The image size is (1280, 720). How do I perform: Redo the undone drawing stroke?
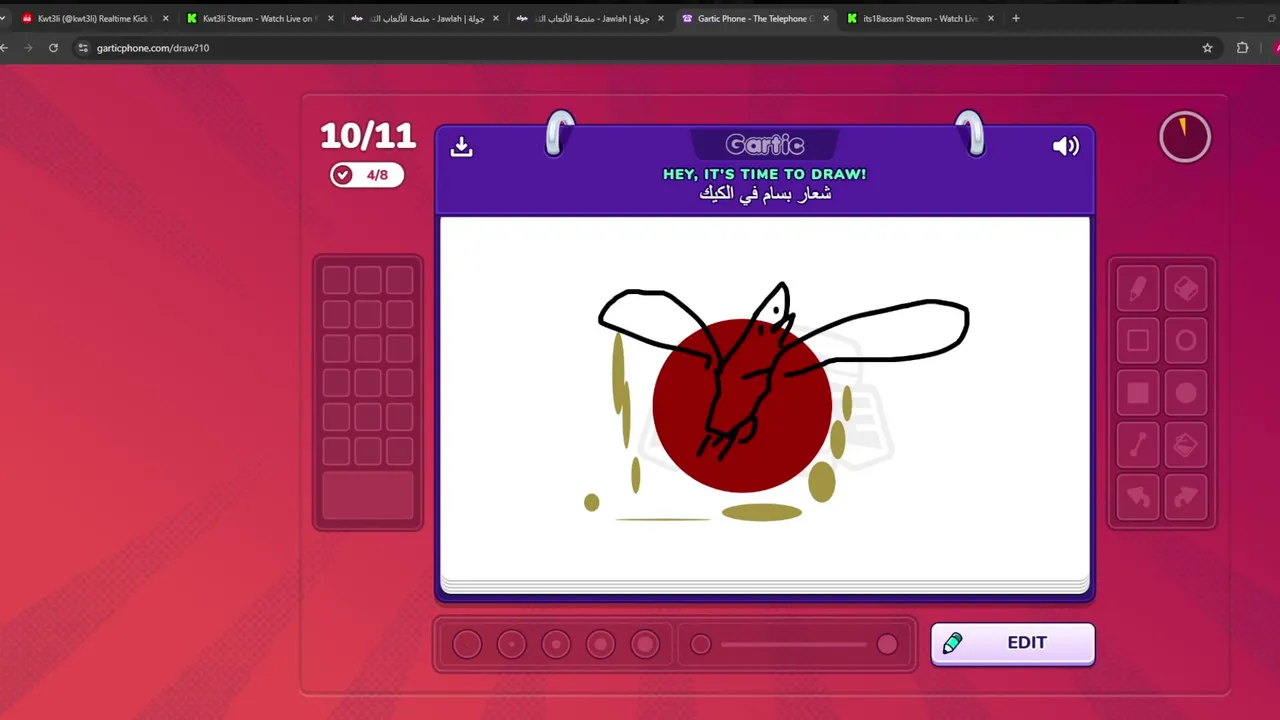[x=1186, y=497]
